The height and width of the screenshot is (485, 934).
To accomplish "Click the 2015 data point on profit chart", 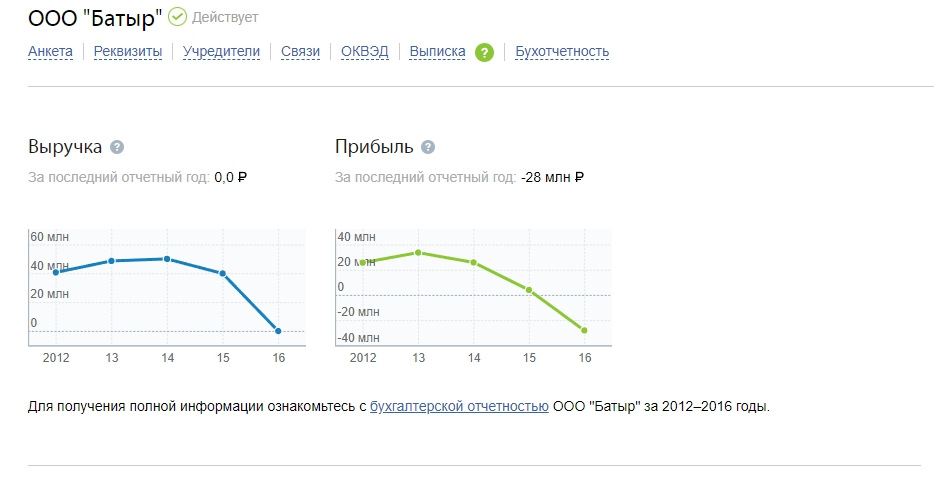I will pyautogui.click(x=529, y=290).
